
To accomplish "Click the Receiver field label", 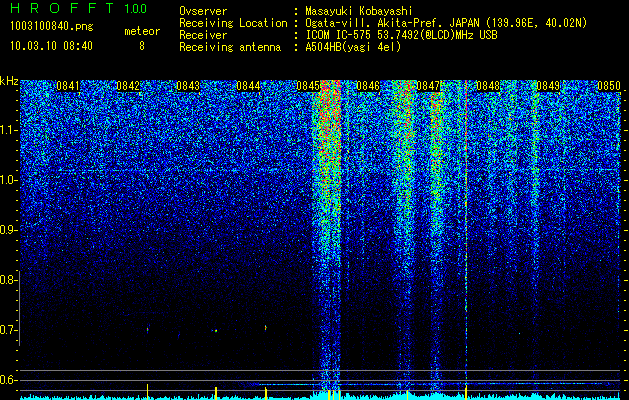I will click(x=203, y=35).
